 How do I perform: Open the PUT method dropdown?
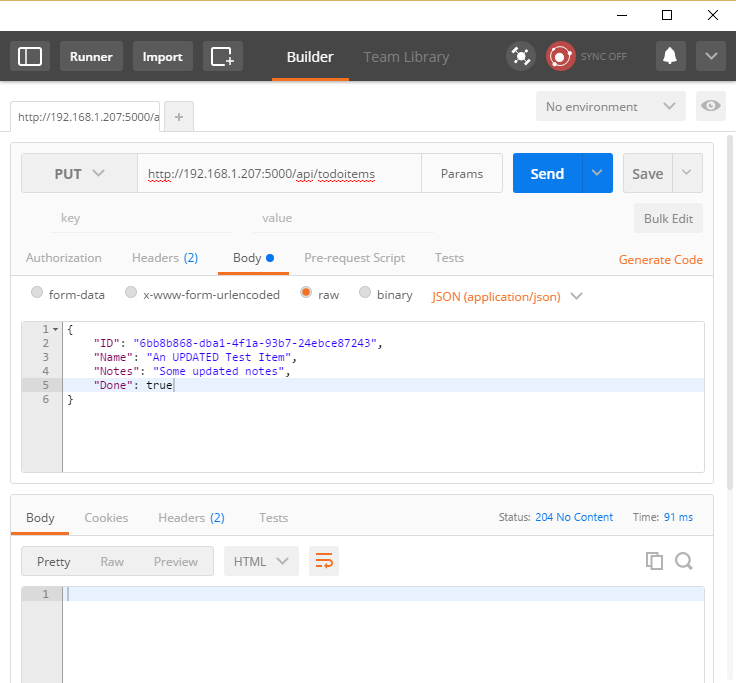coord(79,173)
